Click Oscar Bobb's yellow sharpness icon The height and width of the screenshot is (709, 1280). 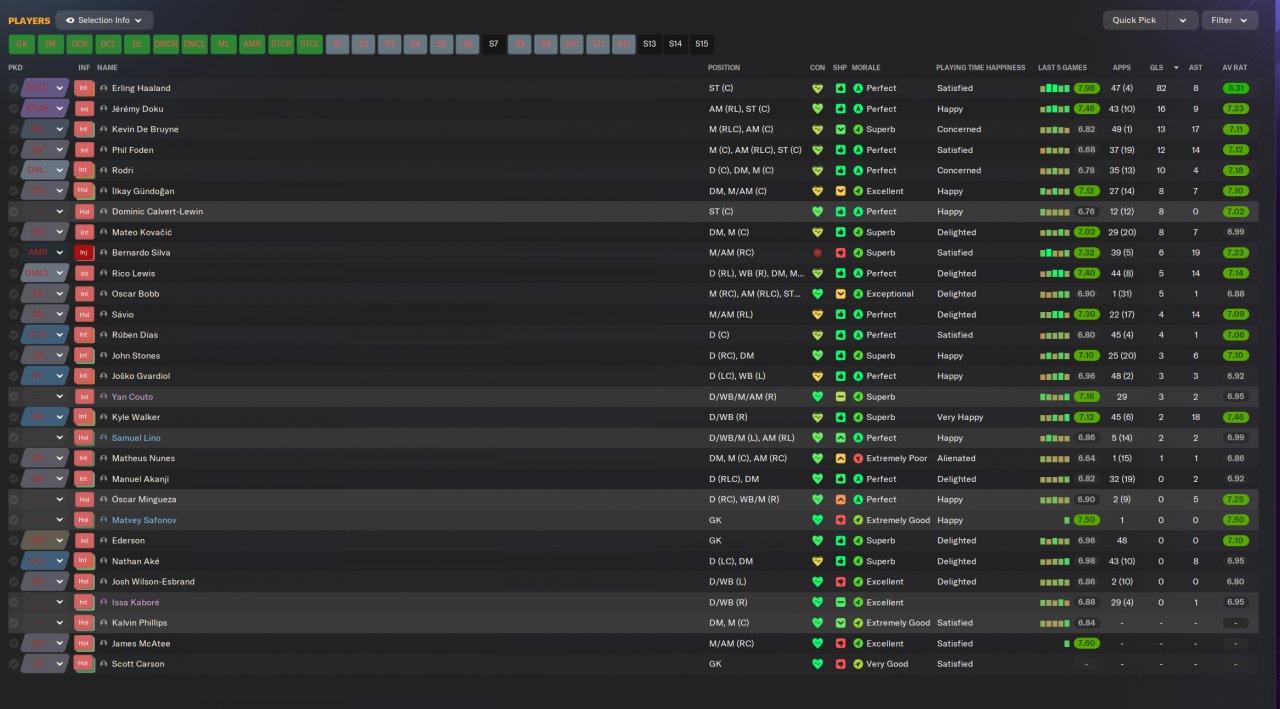click(841, 294)
